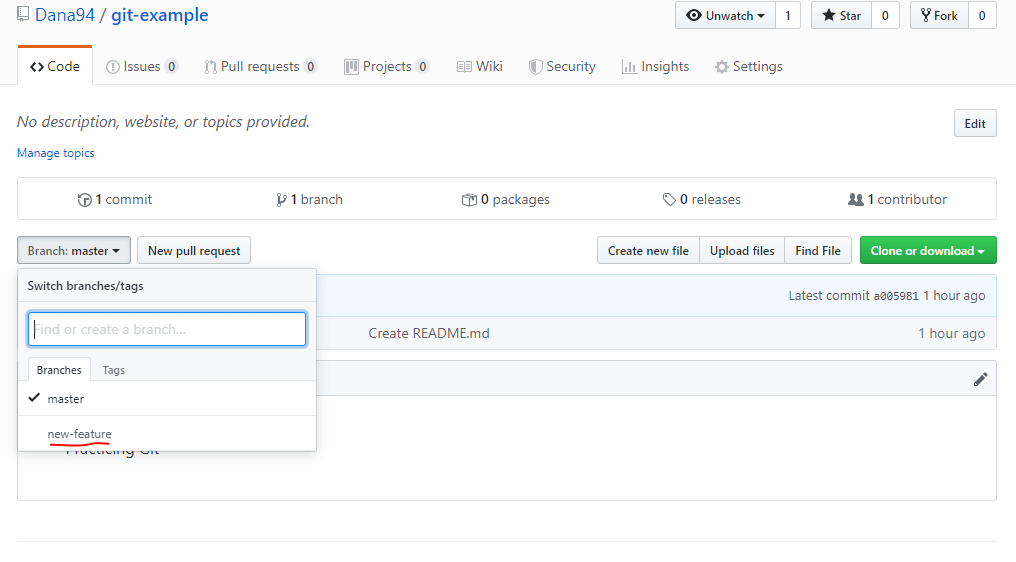This screenshot has width=1016, height=562.
Task: Open the repository Settings tab
Action: pos(748,66)
